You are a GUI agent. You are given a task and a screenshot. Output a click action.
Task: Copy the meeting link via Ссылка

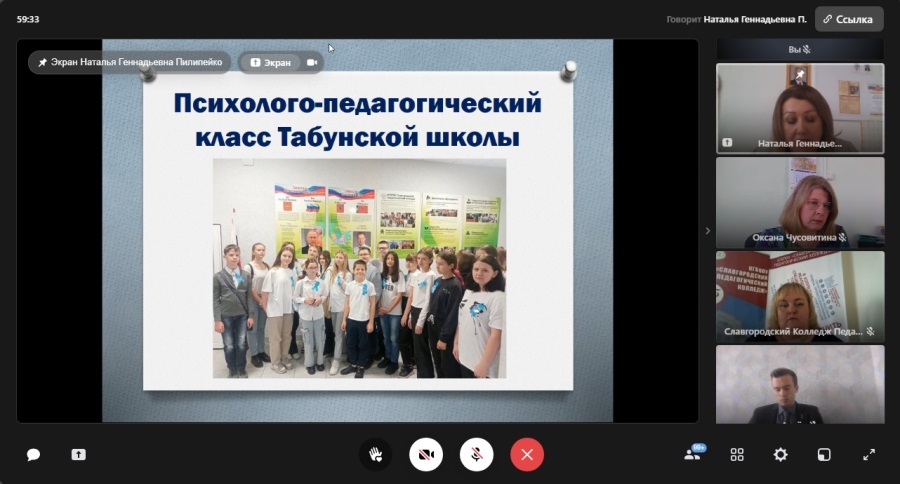pyautogui.click(x=849, y=19)
